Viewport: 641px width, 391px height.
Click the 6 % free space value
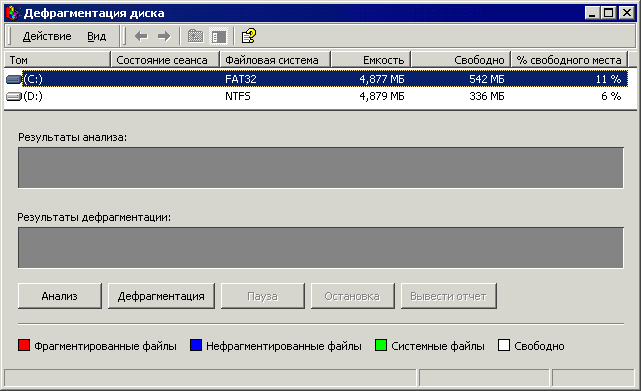click(611, 97)
